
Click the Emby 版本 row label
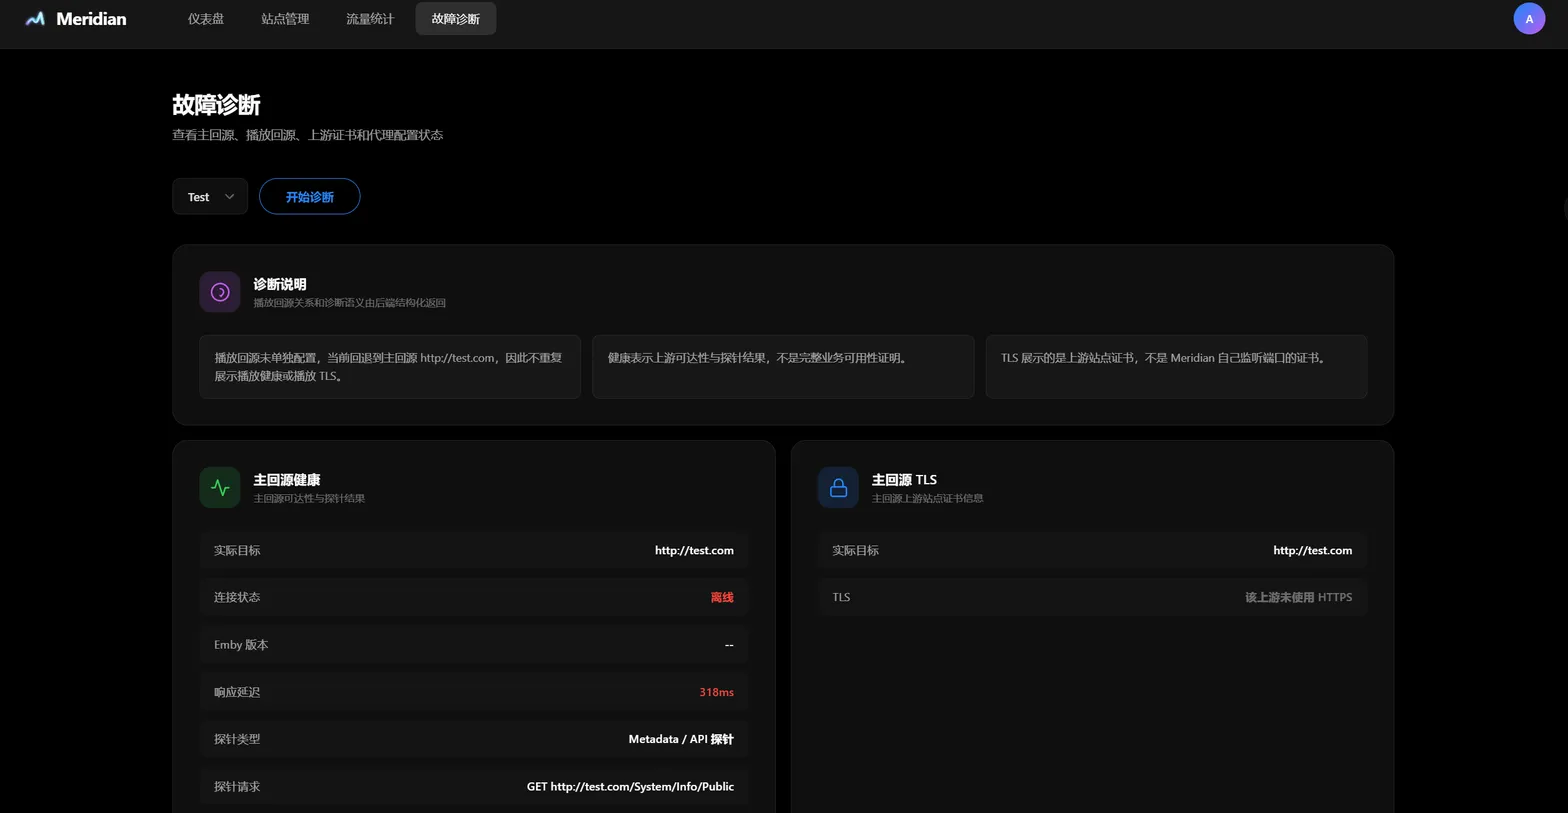[x=241, y=645]
